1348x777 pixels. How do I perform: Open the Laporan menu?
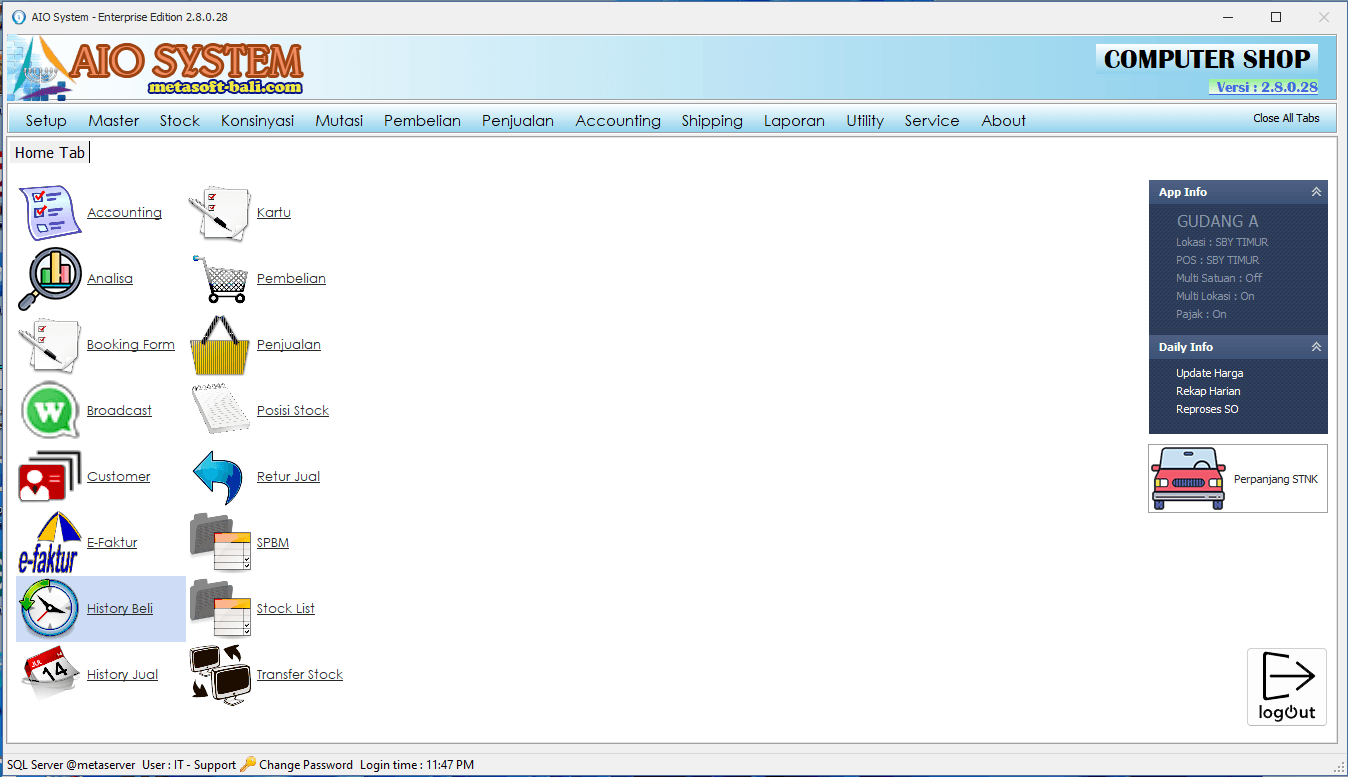[794, 120]
